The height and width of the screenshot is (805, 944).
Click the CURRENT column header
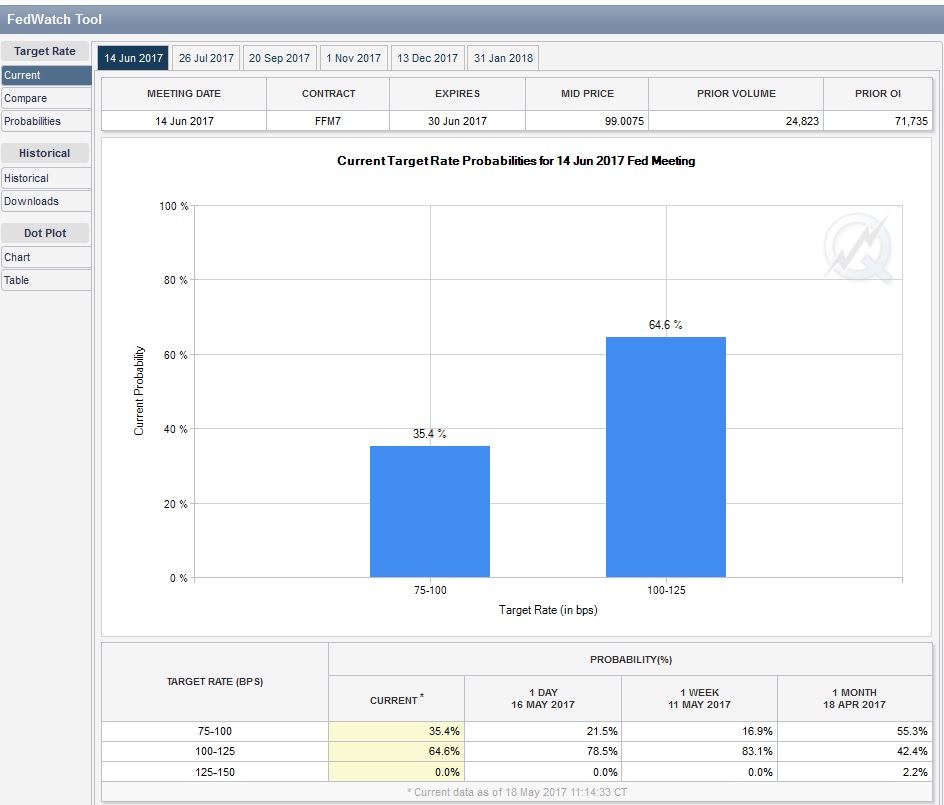pyautogui.click(x=396, y=700)
